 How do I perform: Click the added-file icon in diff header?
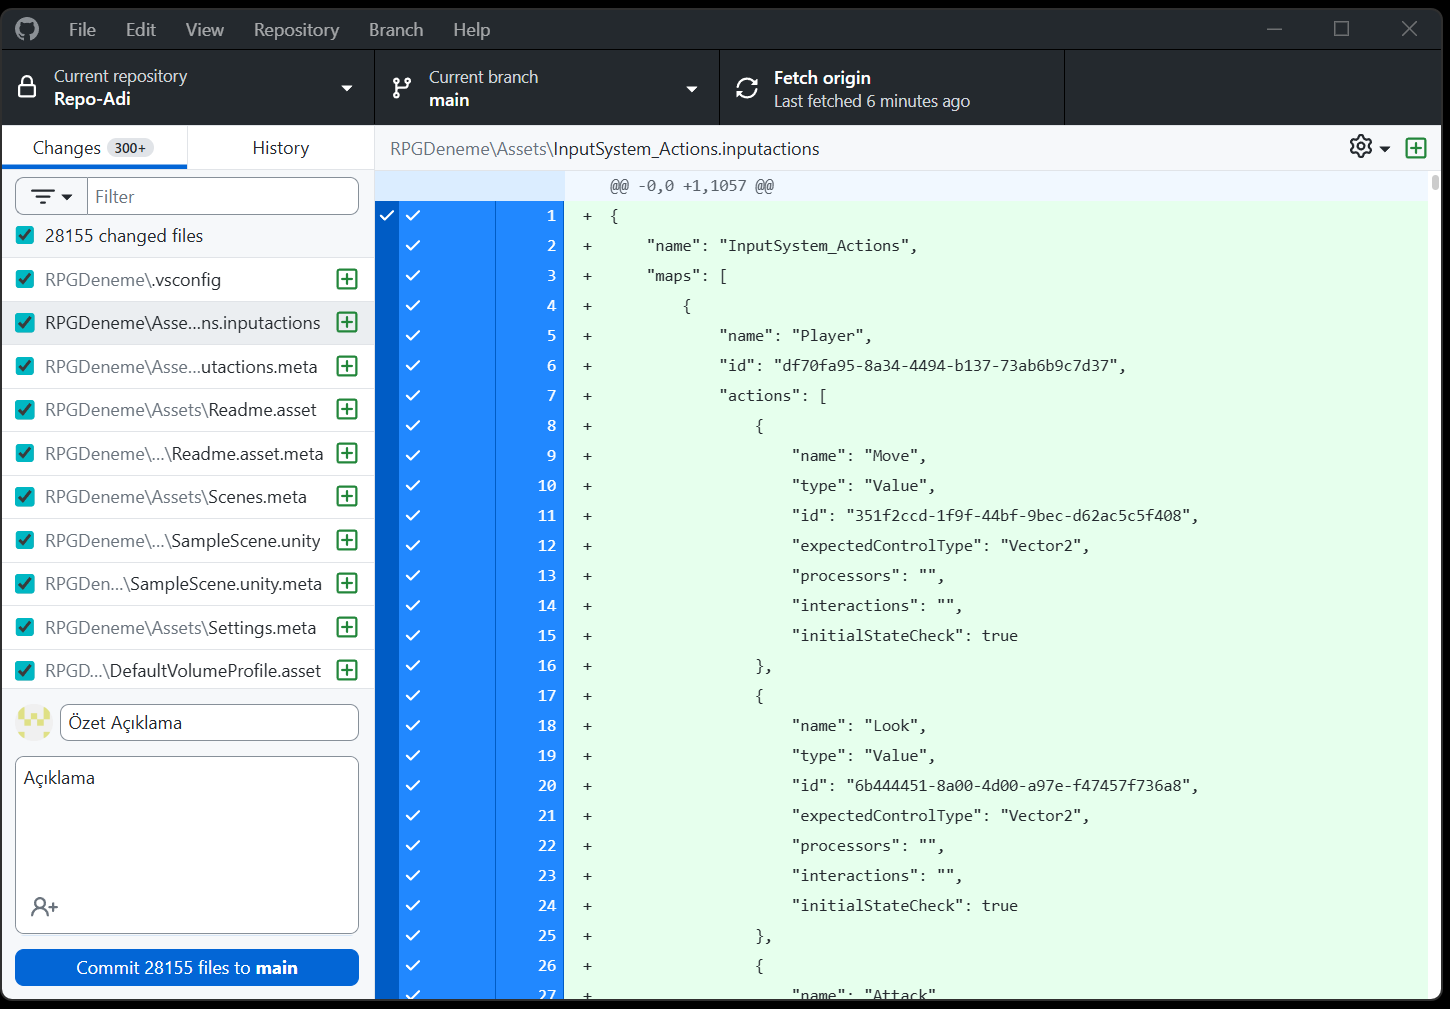[x=1416, y=148]
